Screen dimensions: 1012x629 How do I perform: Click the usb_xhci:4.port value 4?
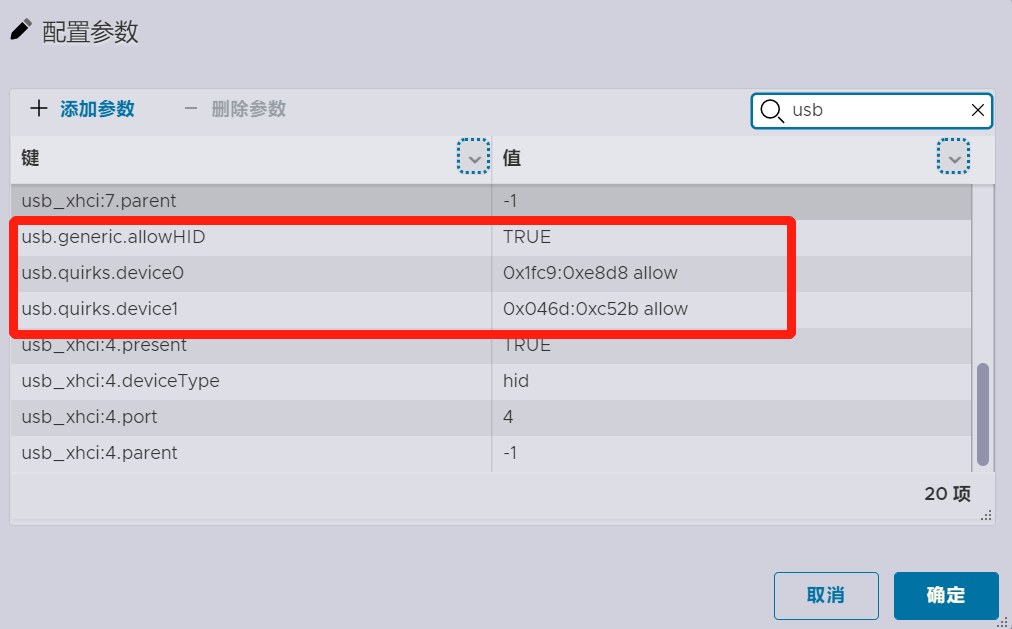508,417
